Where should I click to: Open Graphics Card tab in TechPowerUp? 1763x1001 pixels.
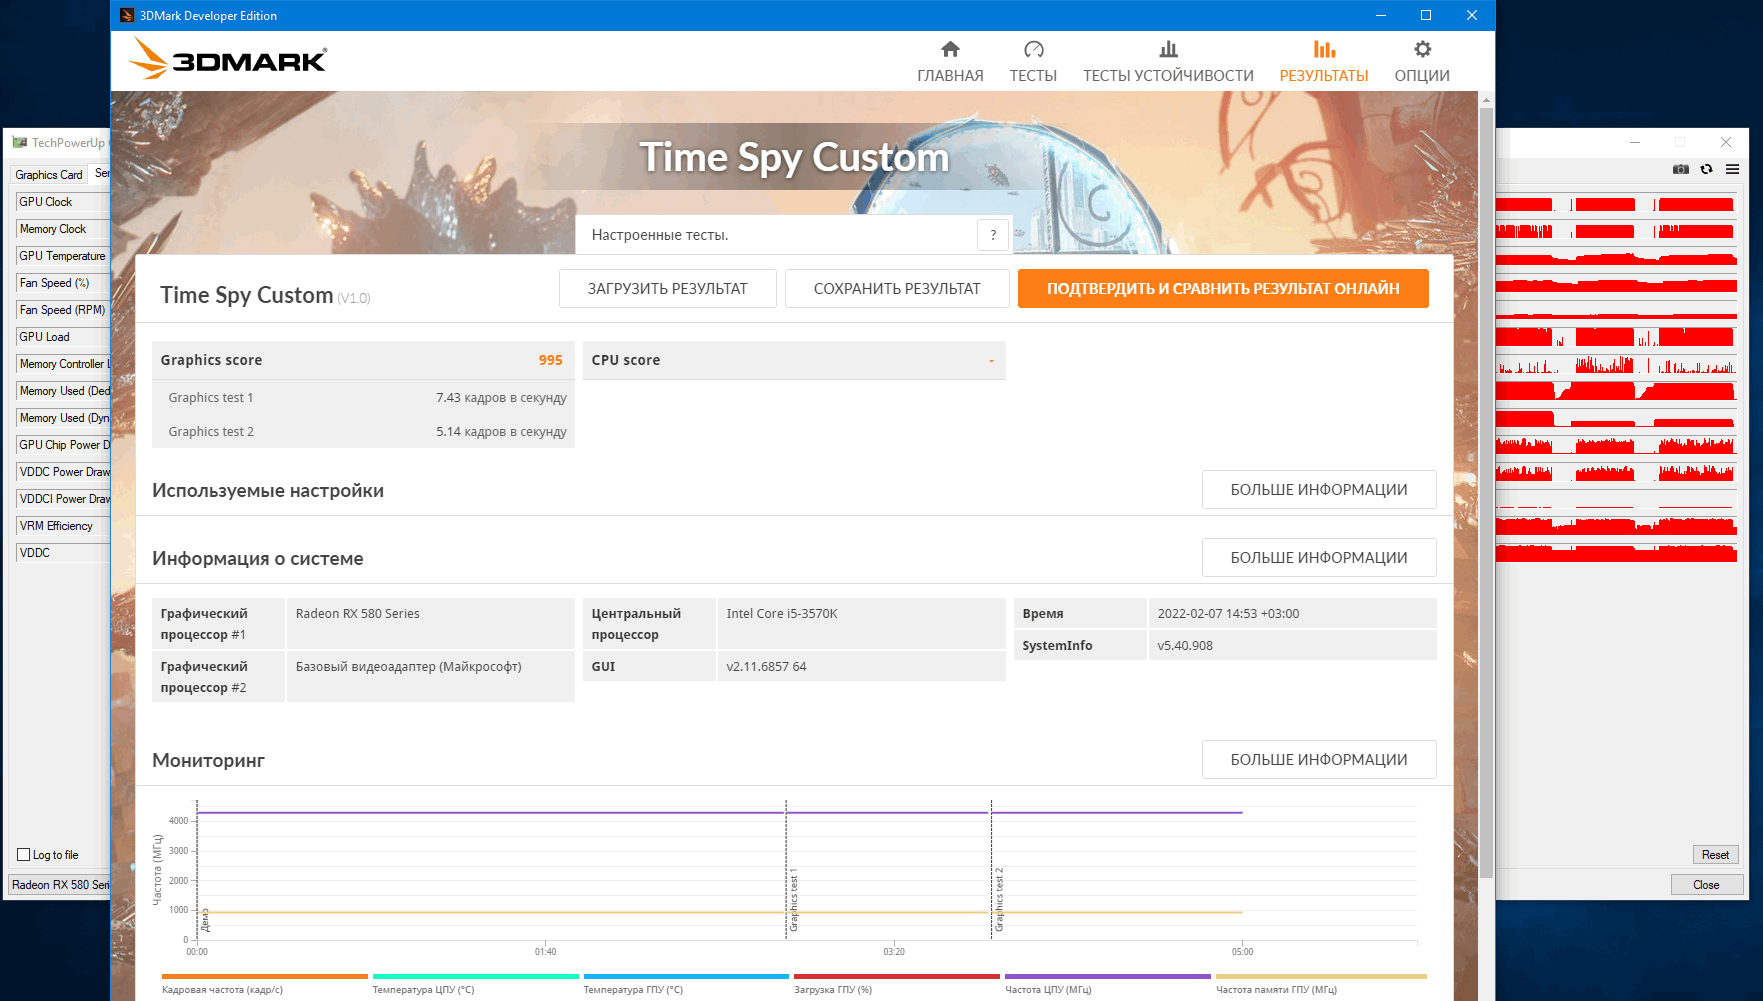pos(49,175)
